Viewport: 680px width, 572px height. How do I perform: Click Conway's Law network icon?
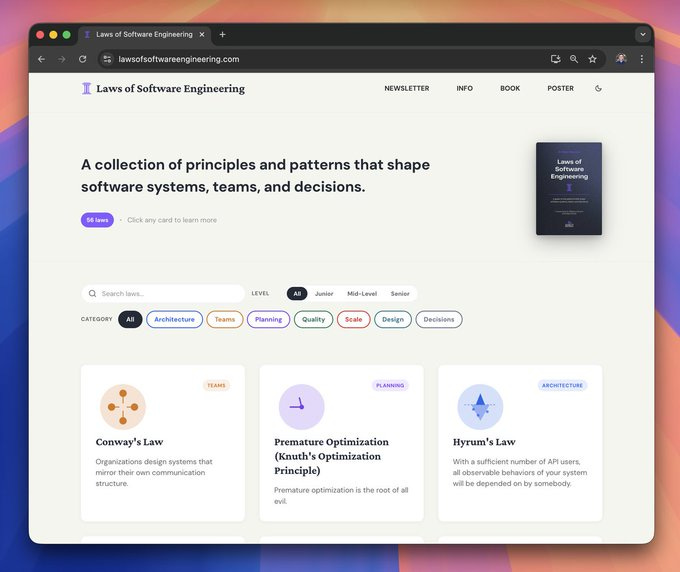click(x=123, y=407)
